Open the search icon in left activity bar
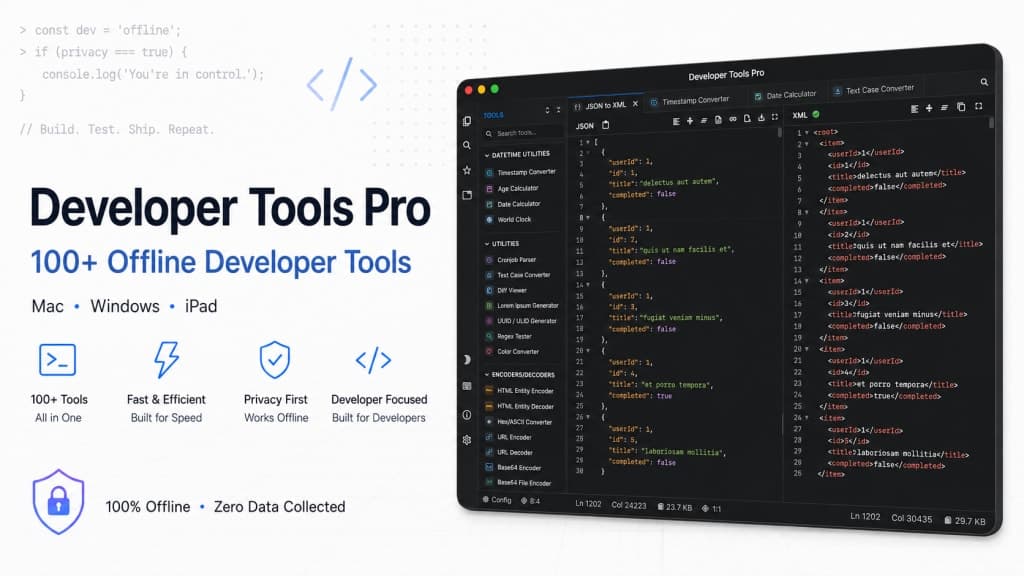The width and height of the screenshot is (1024, 576). tap(466, 146)
